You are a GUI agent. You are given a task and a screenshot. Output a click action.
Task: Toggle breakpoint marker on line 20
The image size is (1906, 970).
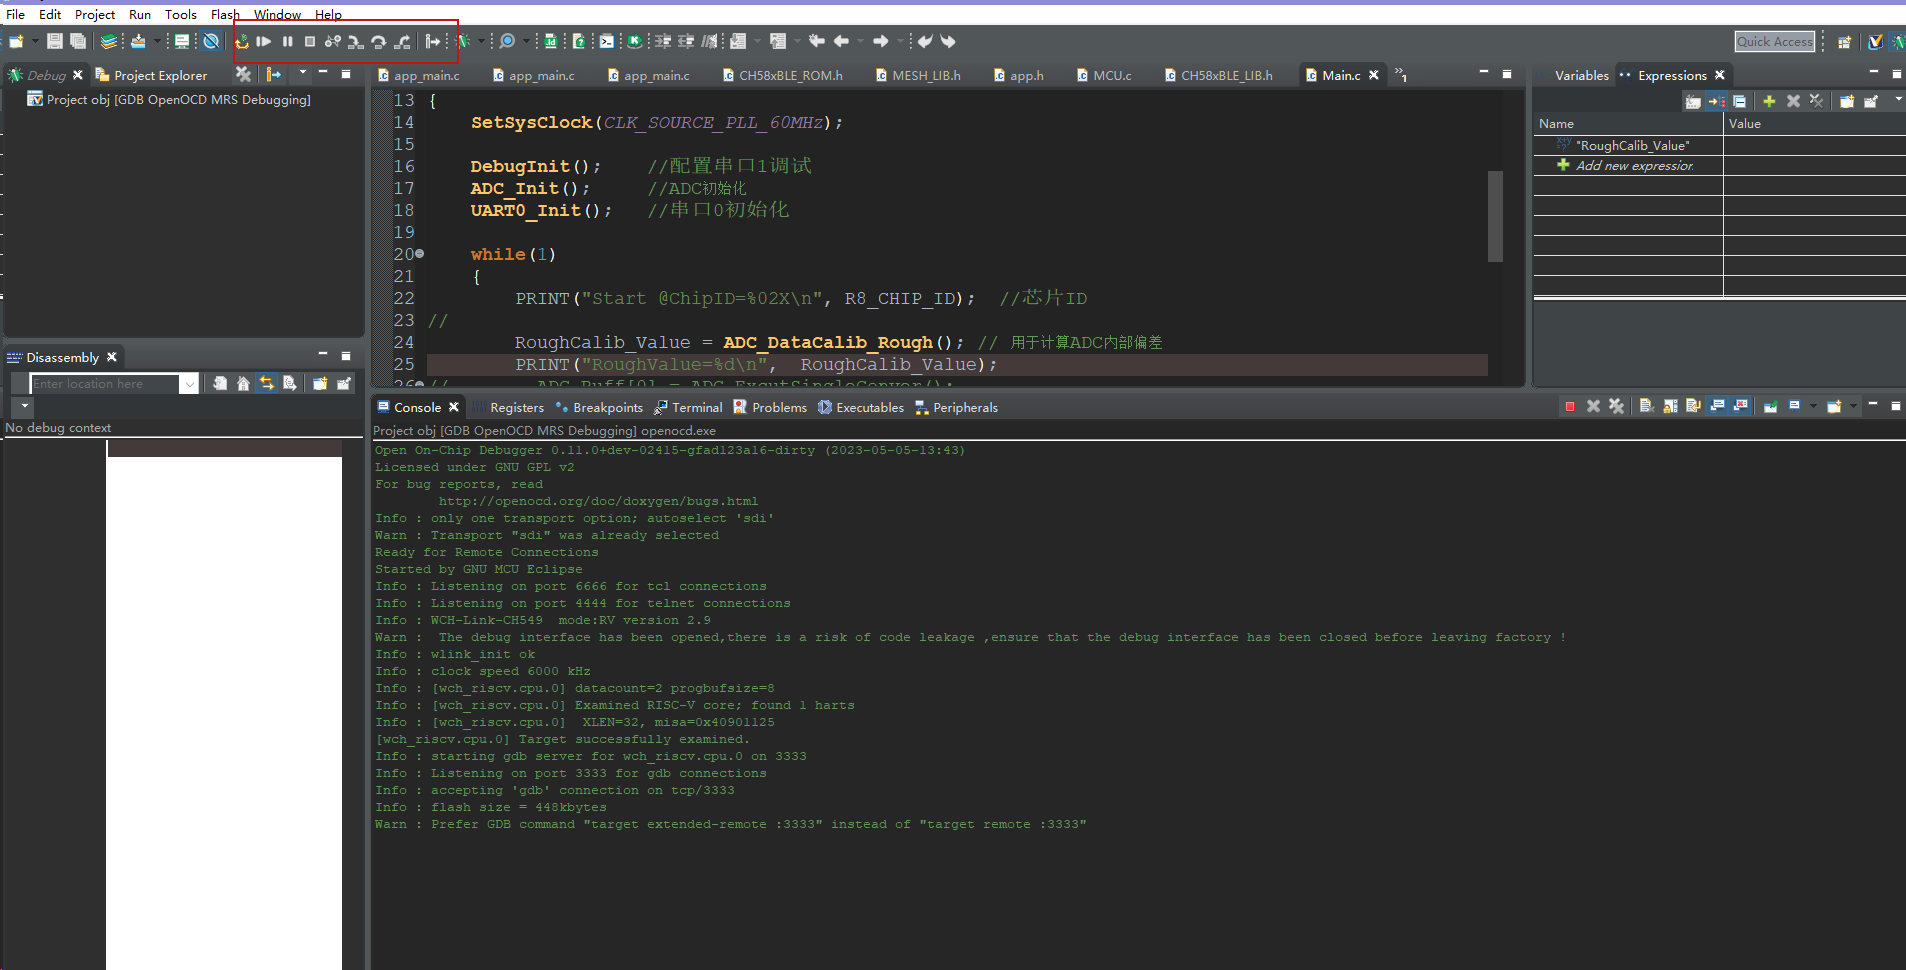[x=420, y=254]
